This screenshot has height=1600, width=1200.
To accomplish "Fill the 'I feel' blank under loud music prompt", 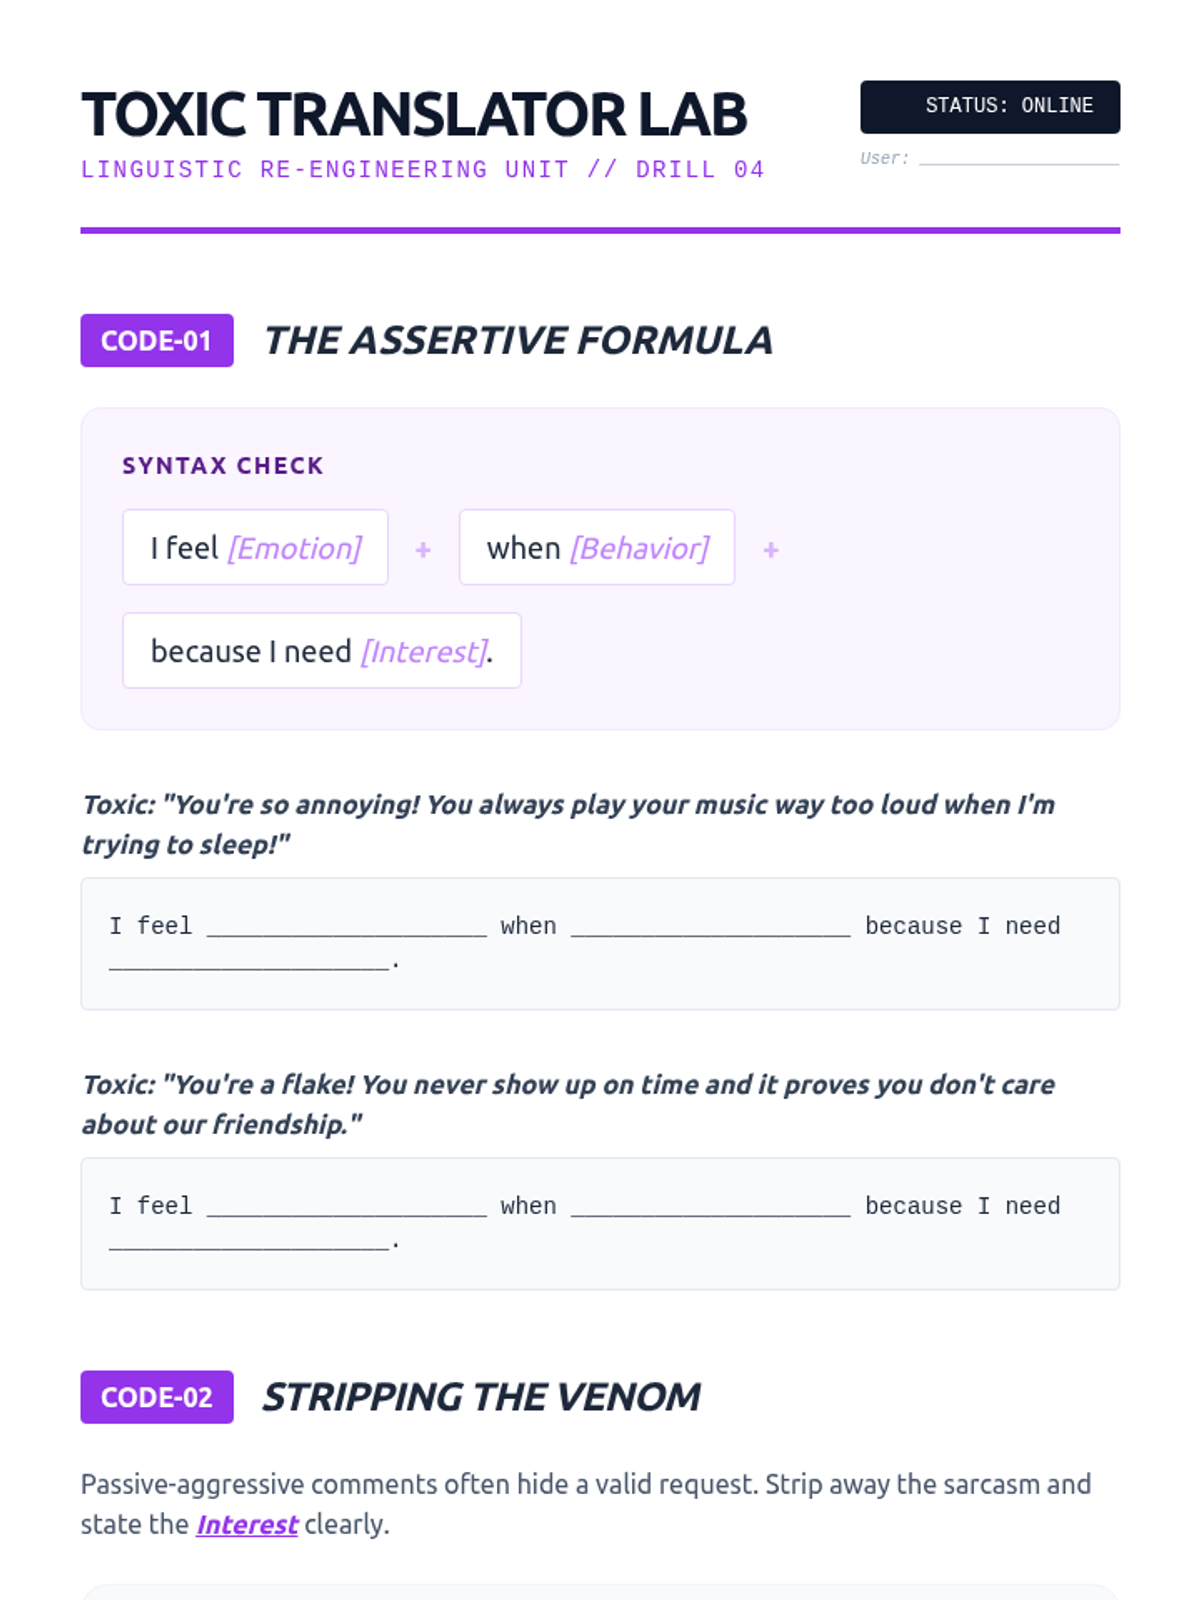I will [x=347, y=926].
